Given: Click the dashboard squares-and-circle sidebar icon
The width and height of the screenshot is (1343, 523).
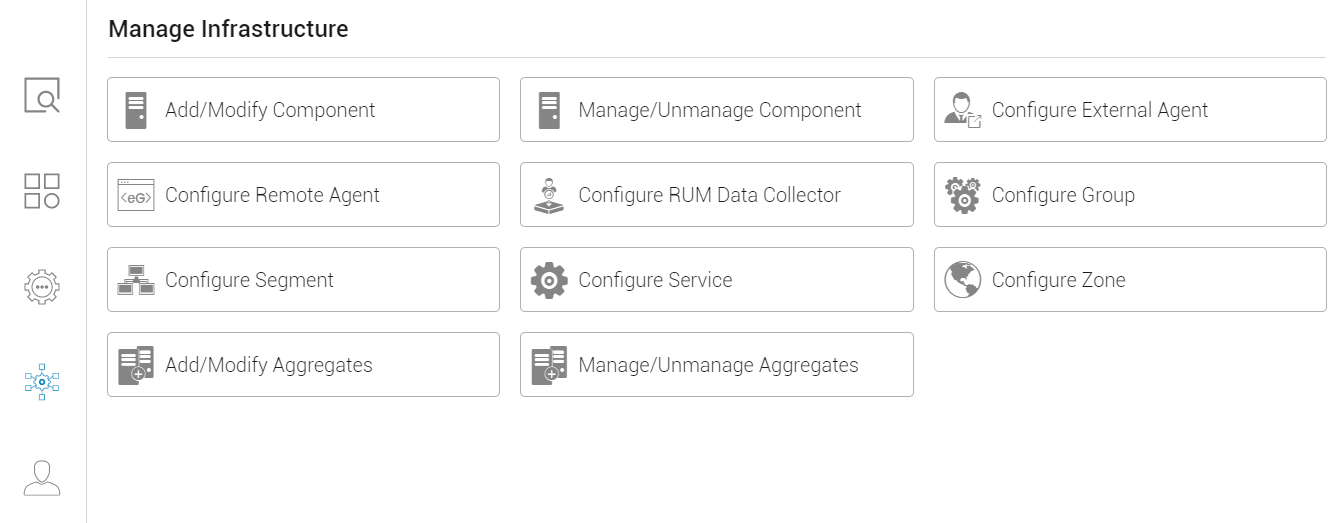Looking at the screenshot, I should click(x=42, y=190).
